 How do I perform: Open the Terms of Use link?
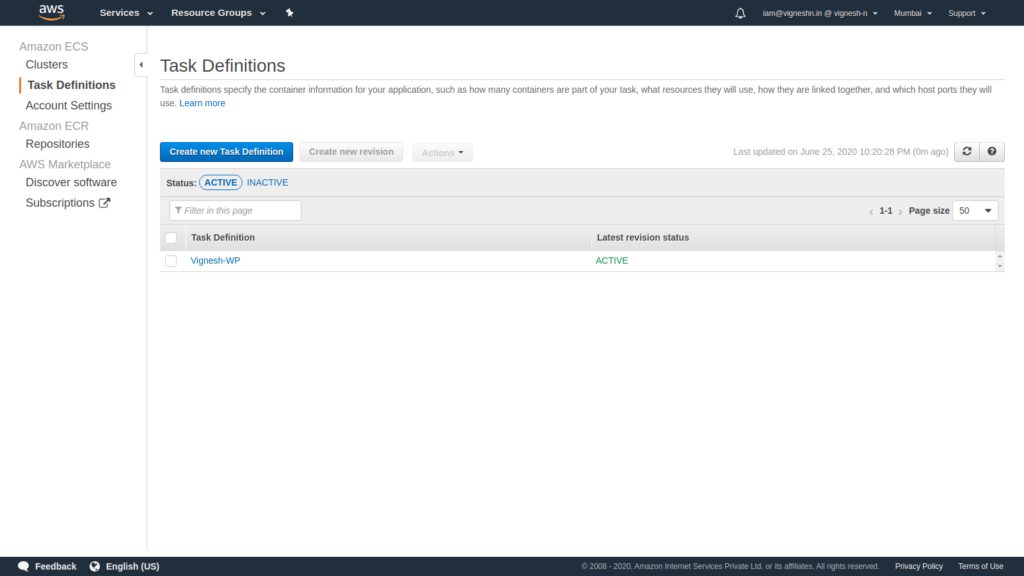980,566
